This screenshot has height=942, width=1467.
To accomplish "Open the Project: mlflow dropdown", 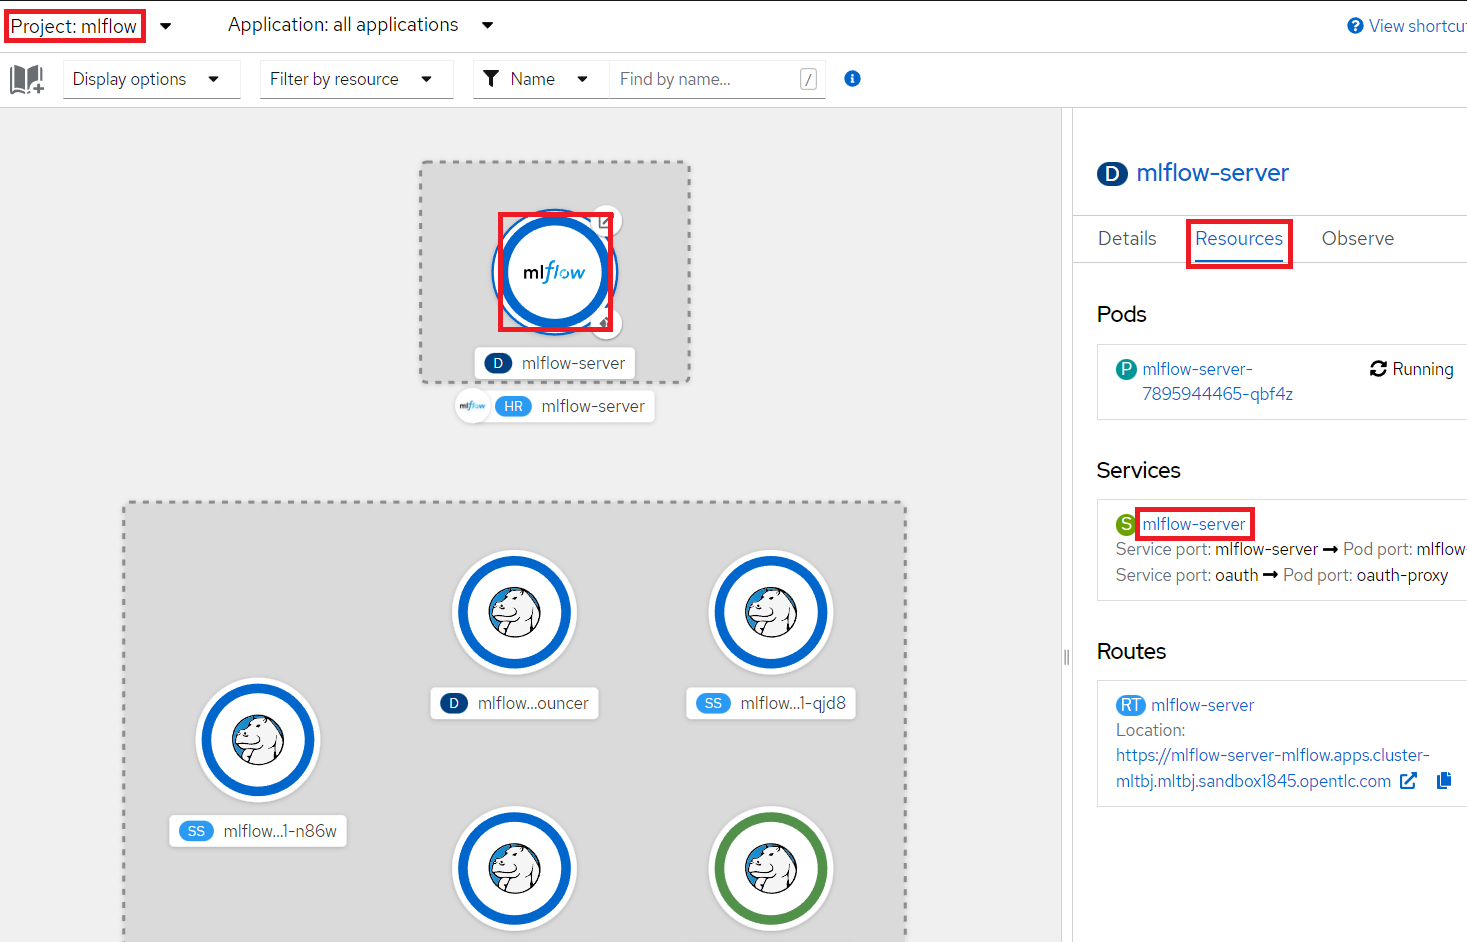I will tap(90, 26).
